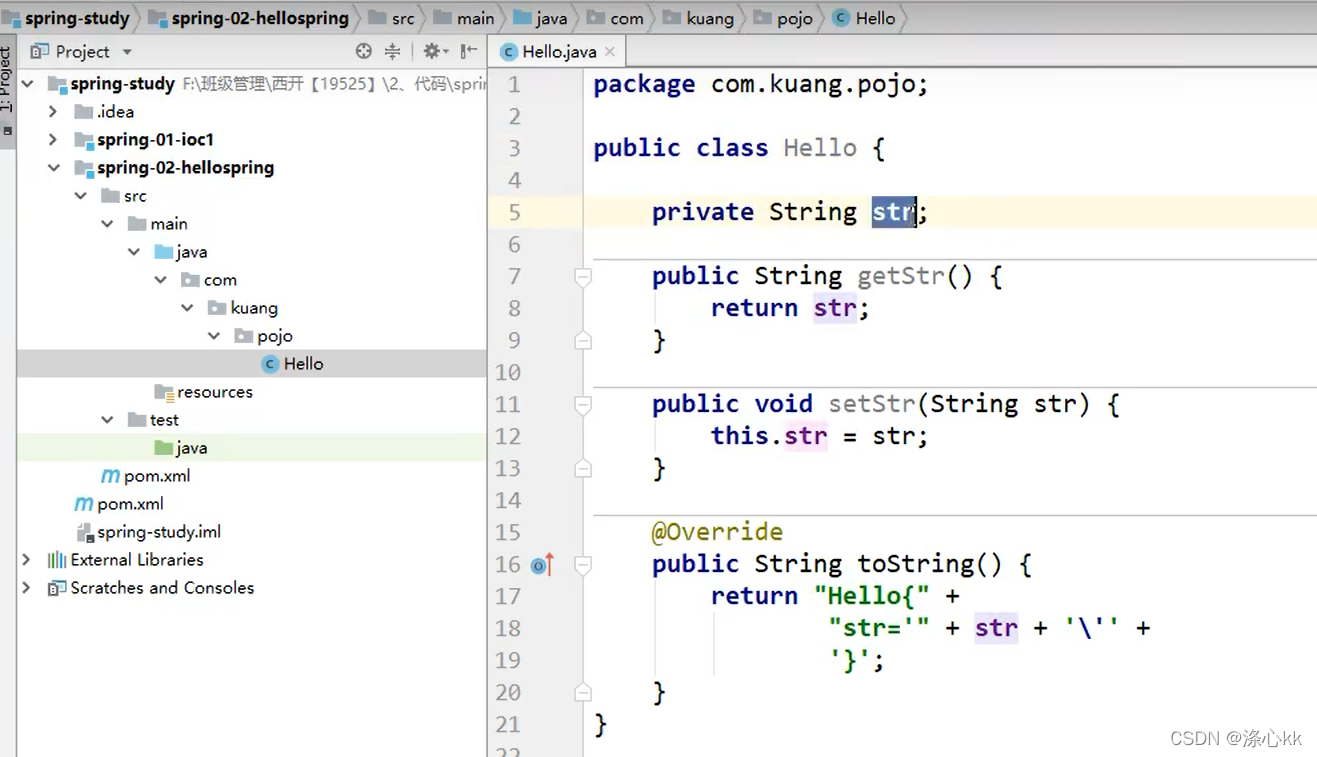The image size is (1317, 757).
Task: Select the Hello class in project tree
Action: pos(251,364)
